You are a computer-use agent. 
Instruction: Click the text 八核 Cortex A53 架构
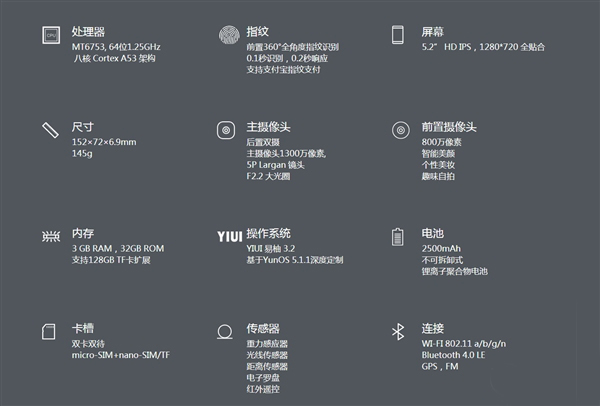114,59
